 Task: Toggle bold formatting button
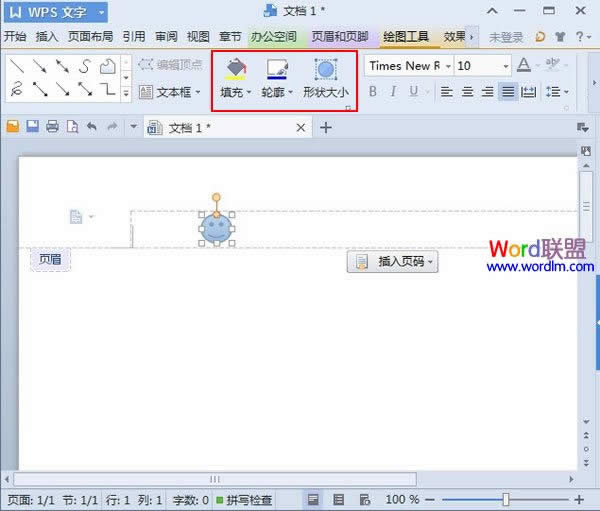point(373,92)
